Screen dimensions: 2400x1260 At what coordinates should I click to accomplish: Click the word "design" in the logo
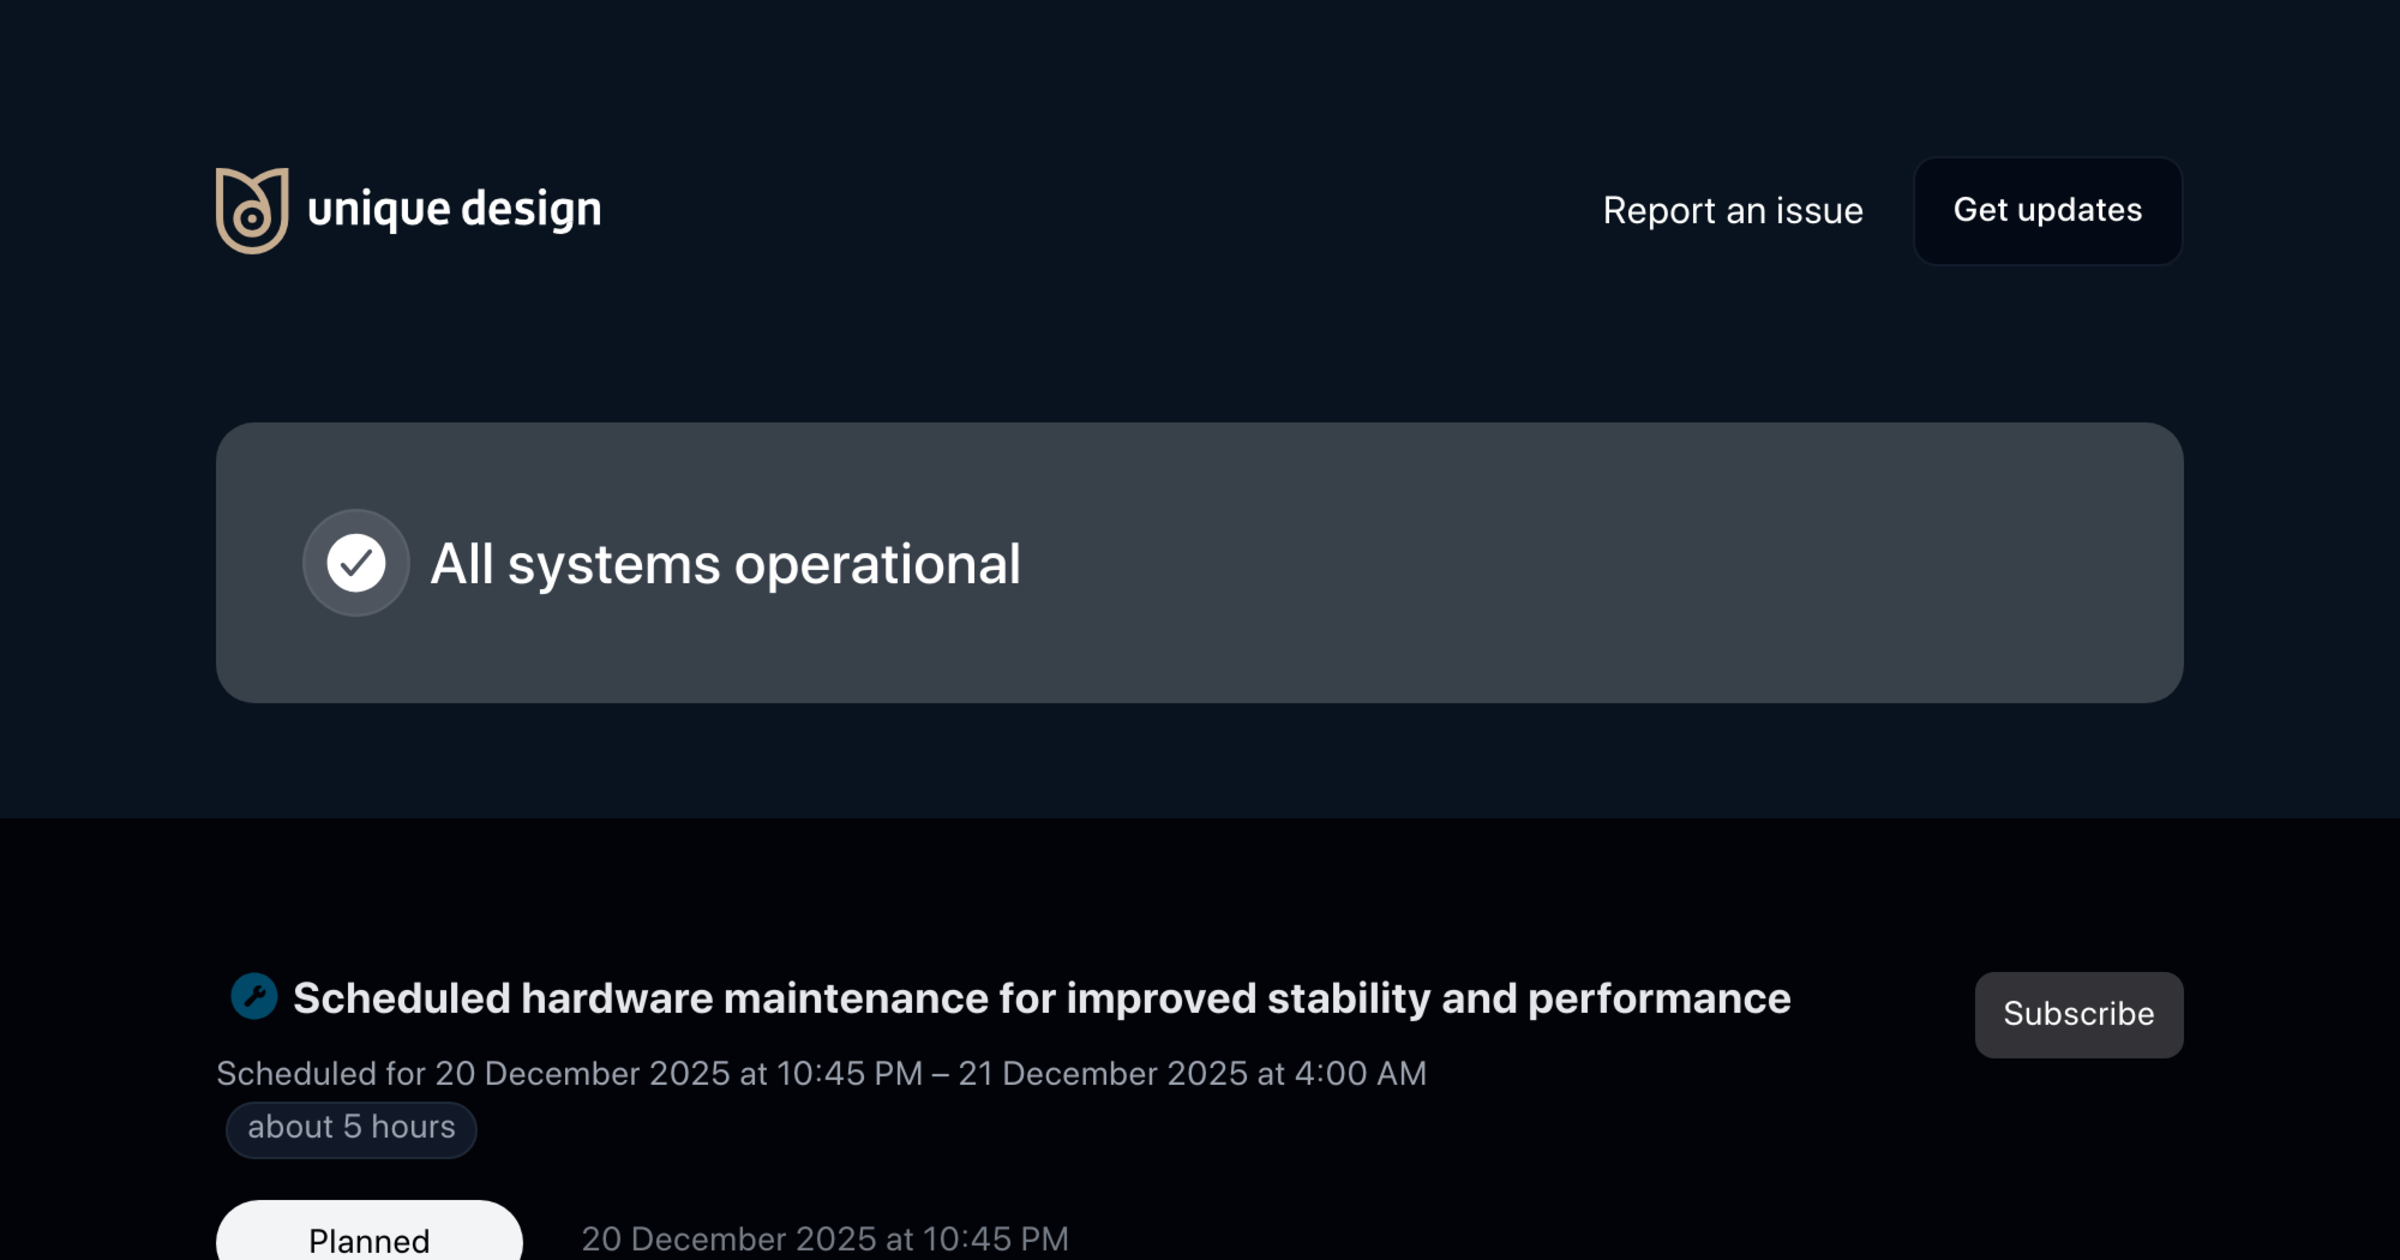(x=531, y=209)
